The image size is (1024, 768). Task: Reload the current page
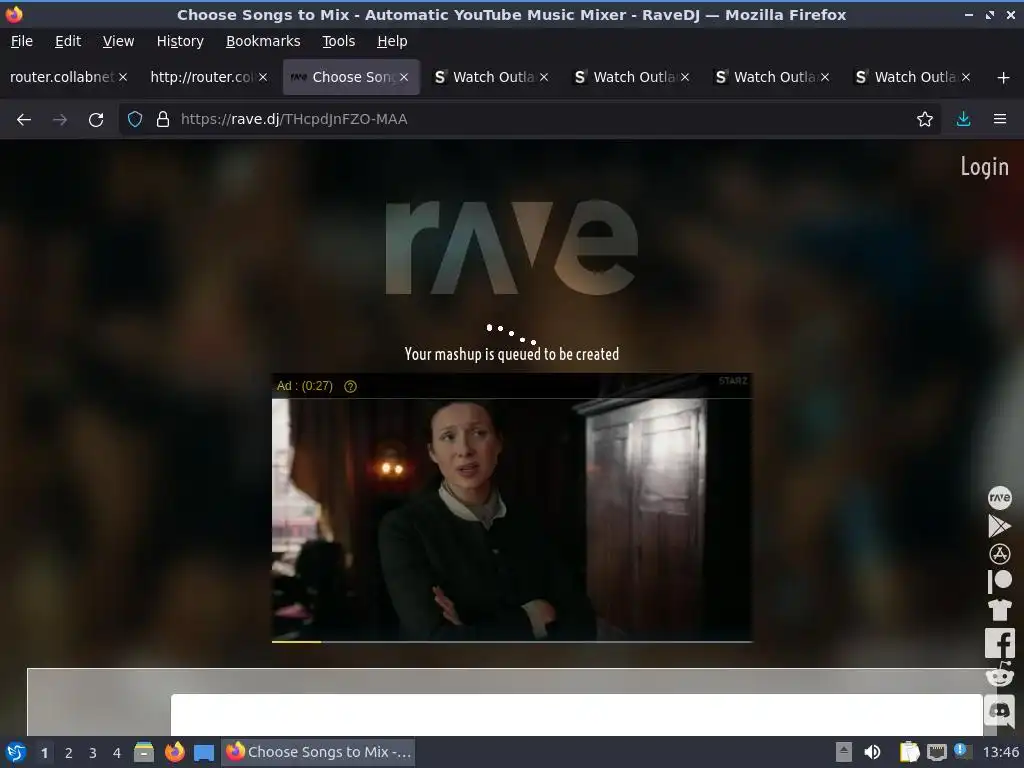pos(96,119)
